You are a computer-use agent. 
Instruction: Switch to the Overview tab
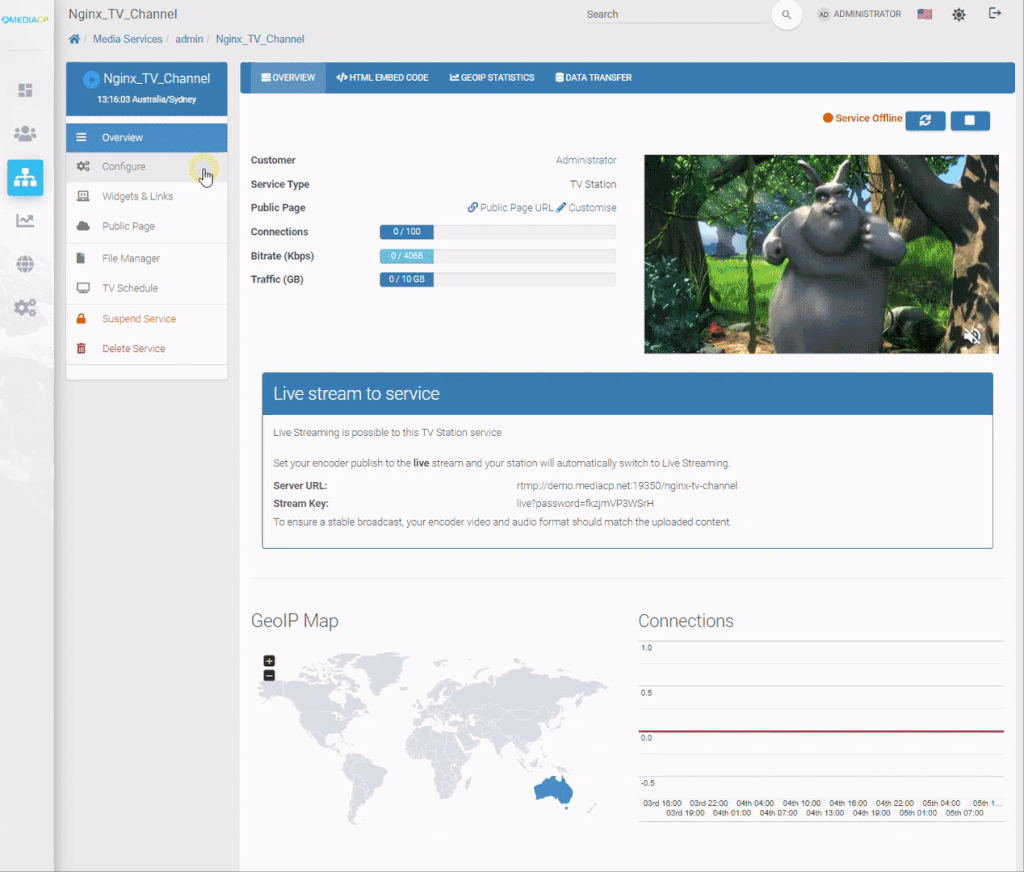[288, 78]
